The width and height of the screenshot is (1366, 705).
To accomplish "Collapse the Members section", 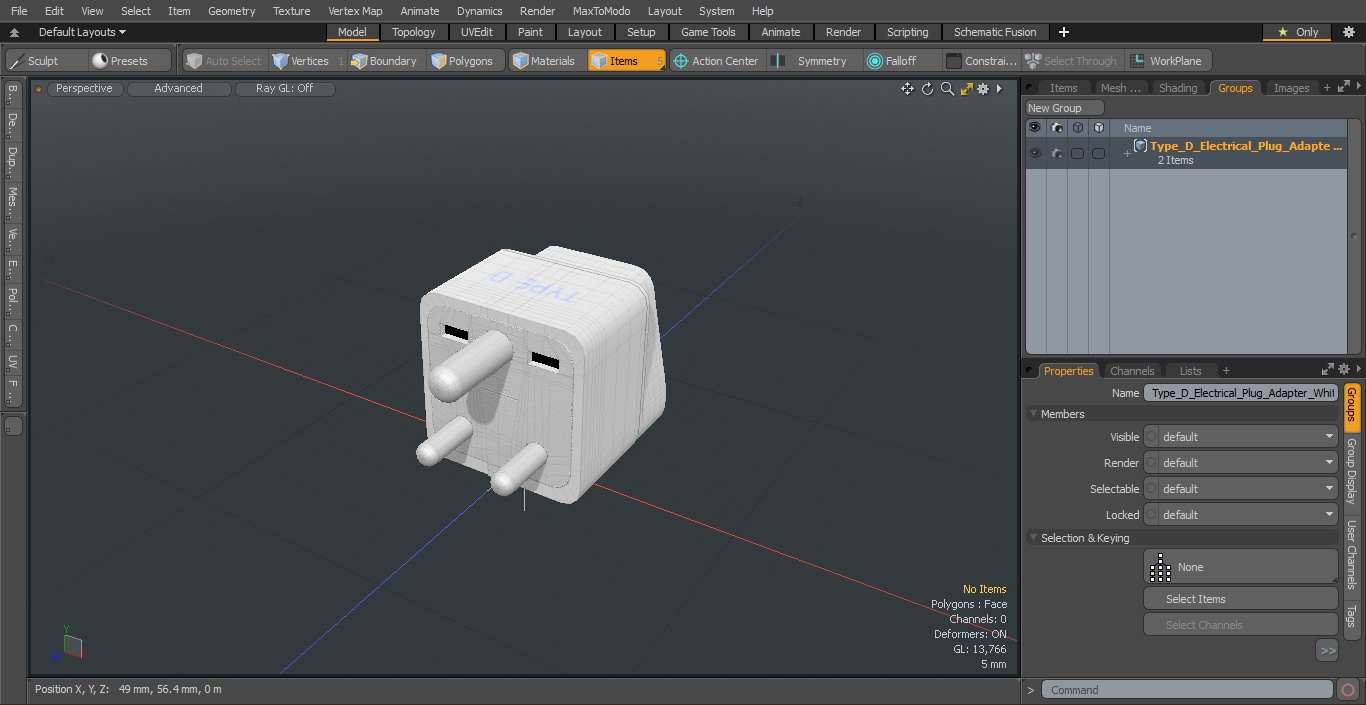I will (1033, 414).
